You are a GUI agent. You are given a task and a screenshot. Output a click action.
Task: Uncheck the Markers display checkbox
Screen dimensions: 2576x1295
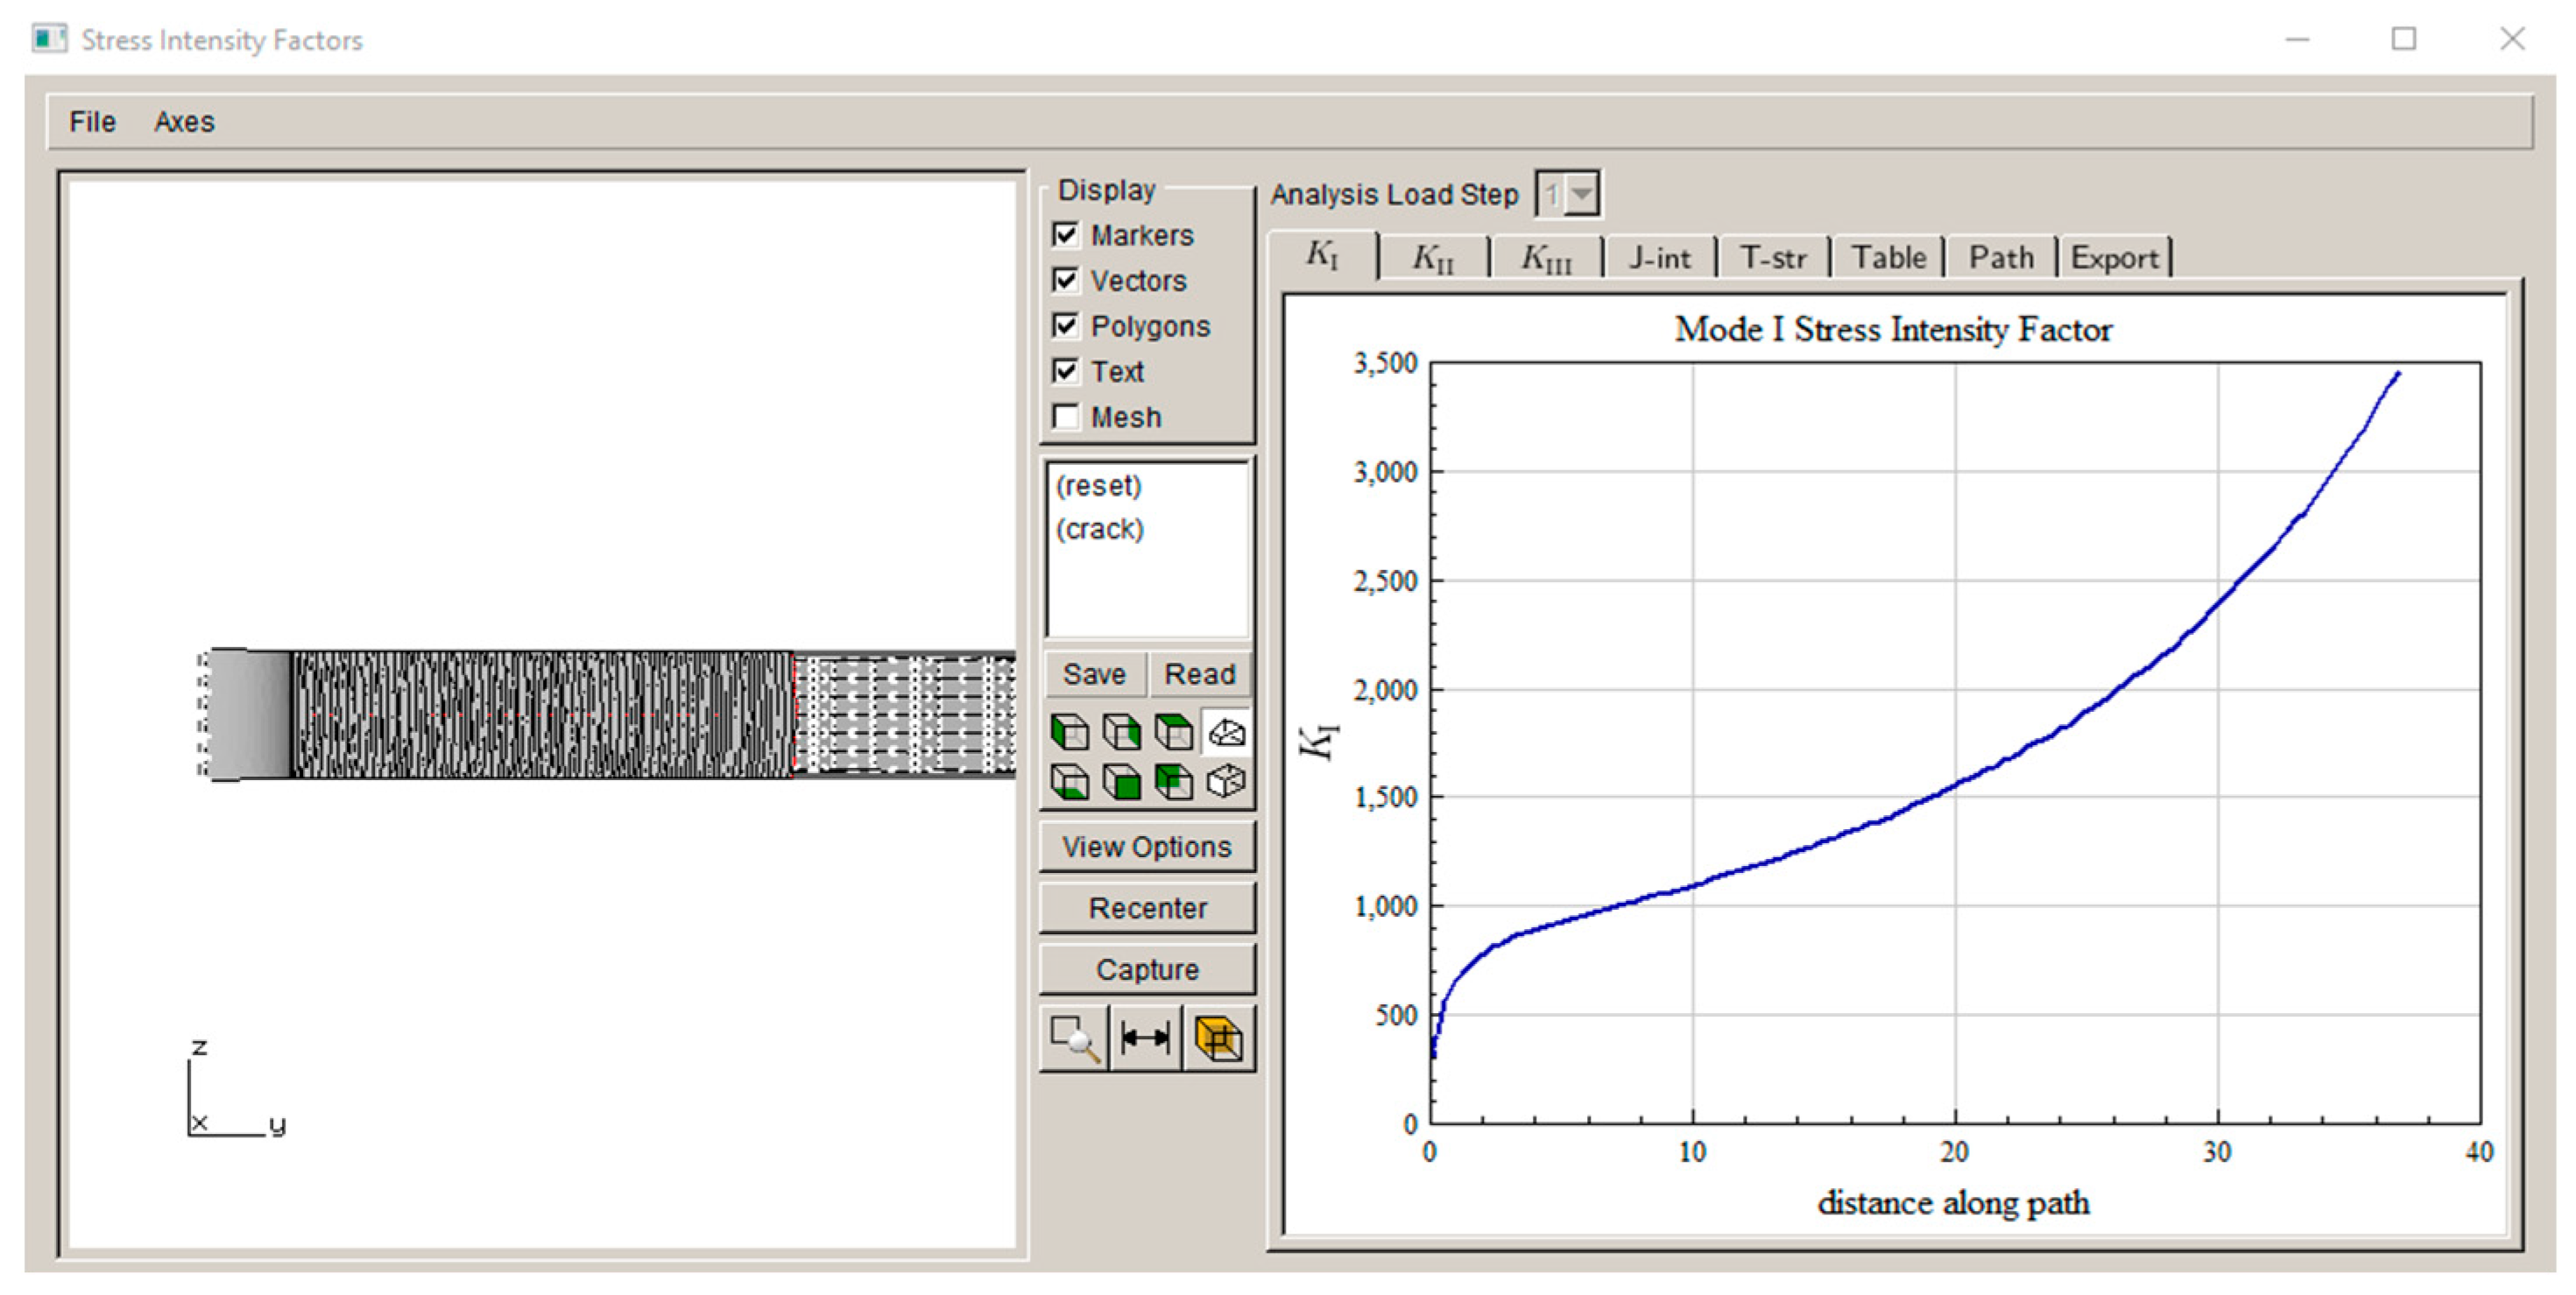pos(1066,235)
